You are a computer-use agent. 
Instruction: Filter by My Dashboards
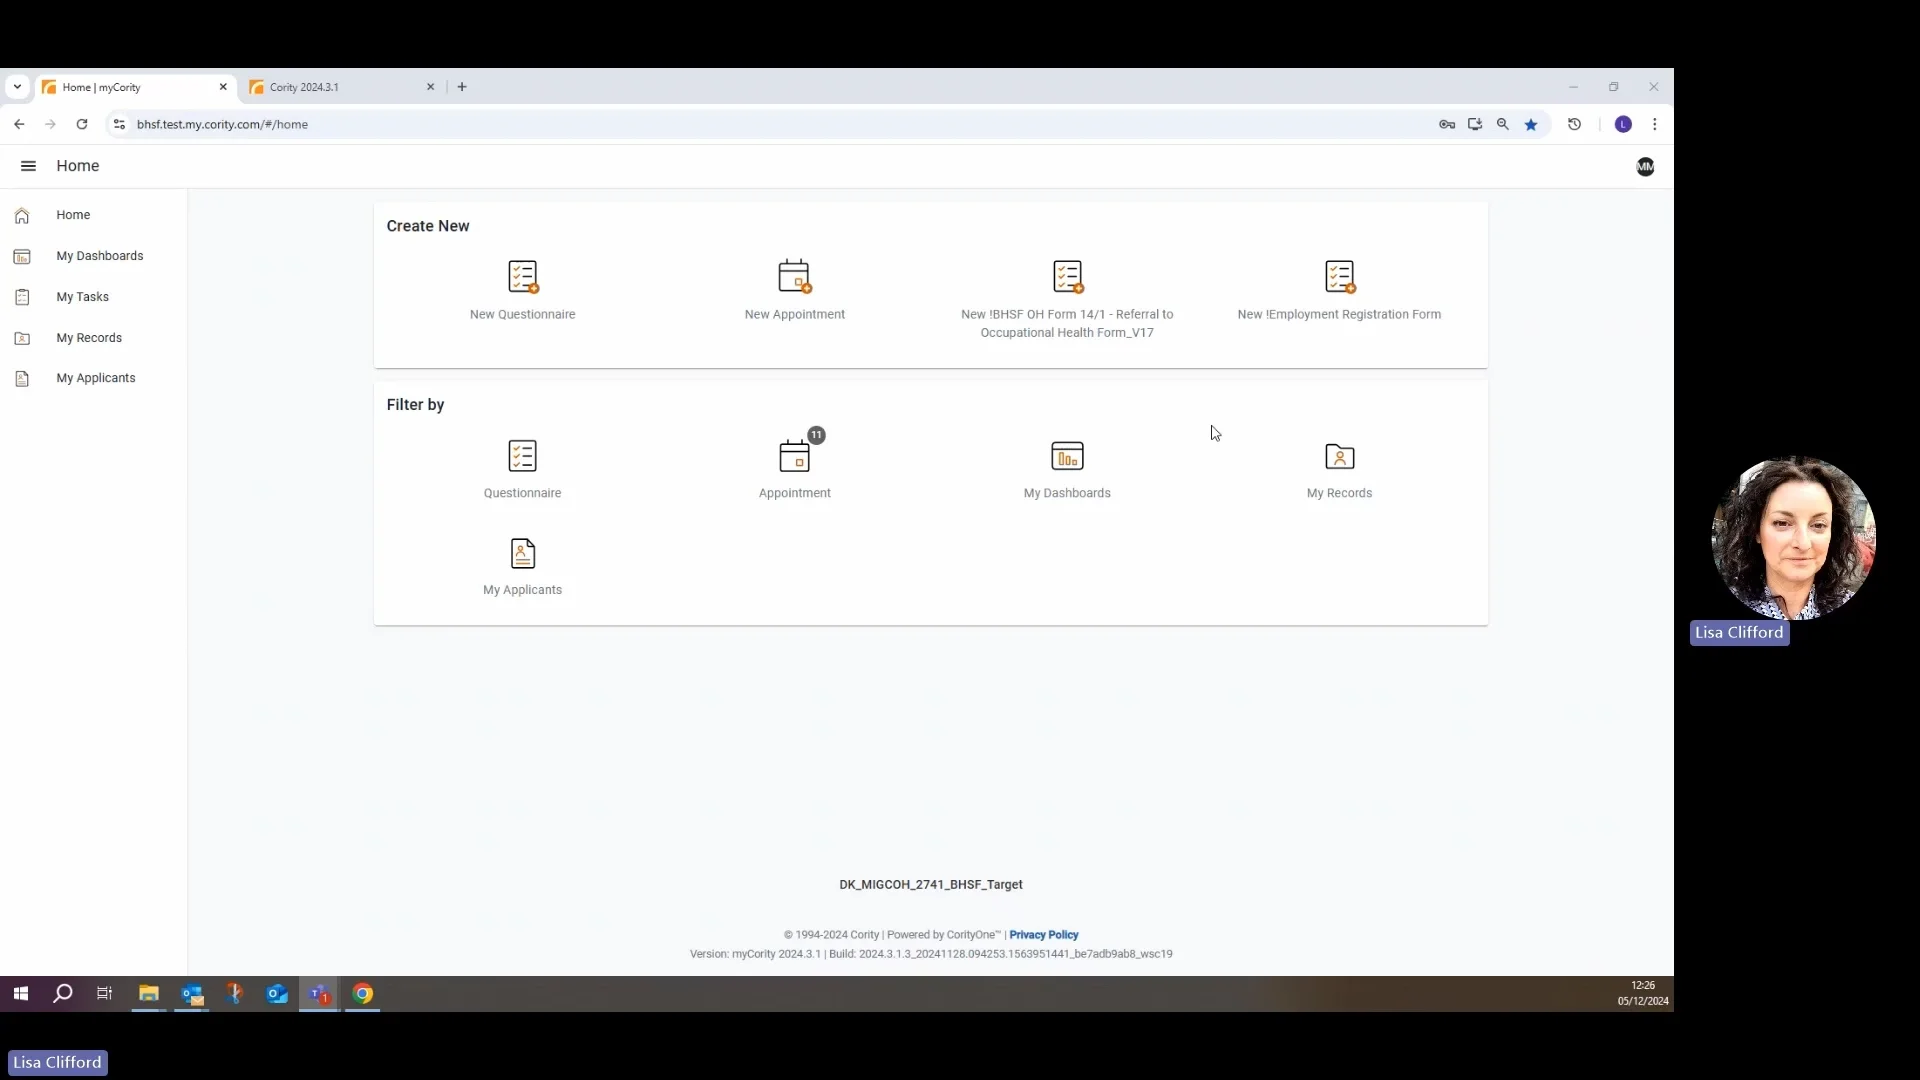coord(1067,467)
